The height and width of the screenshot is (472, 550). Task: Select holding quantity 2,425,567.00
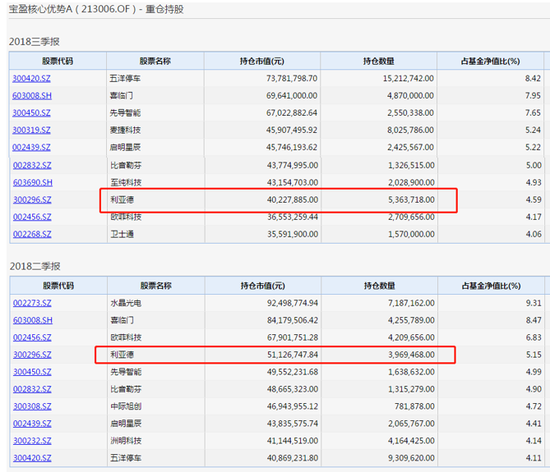(x=411, y=147)
